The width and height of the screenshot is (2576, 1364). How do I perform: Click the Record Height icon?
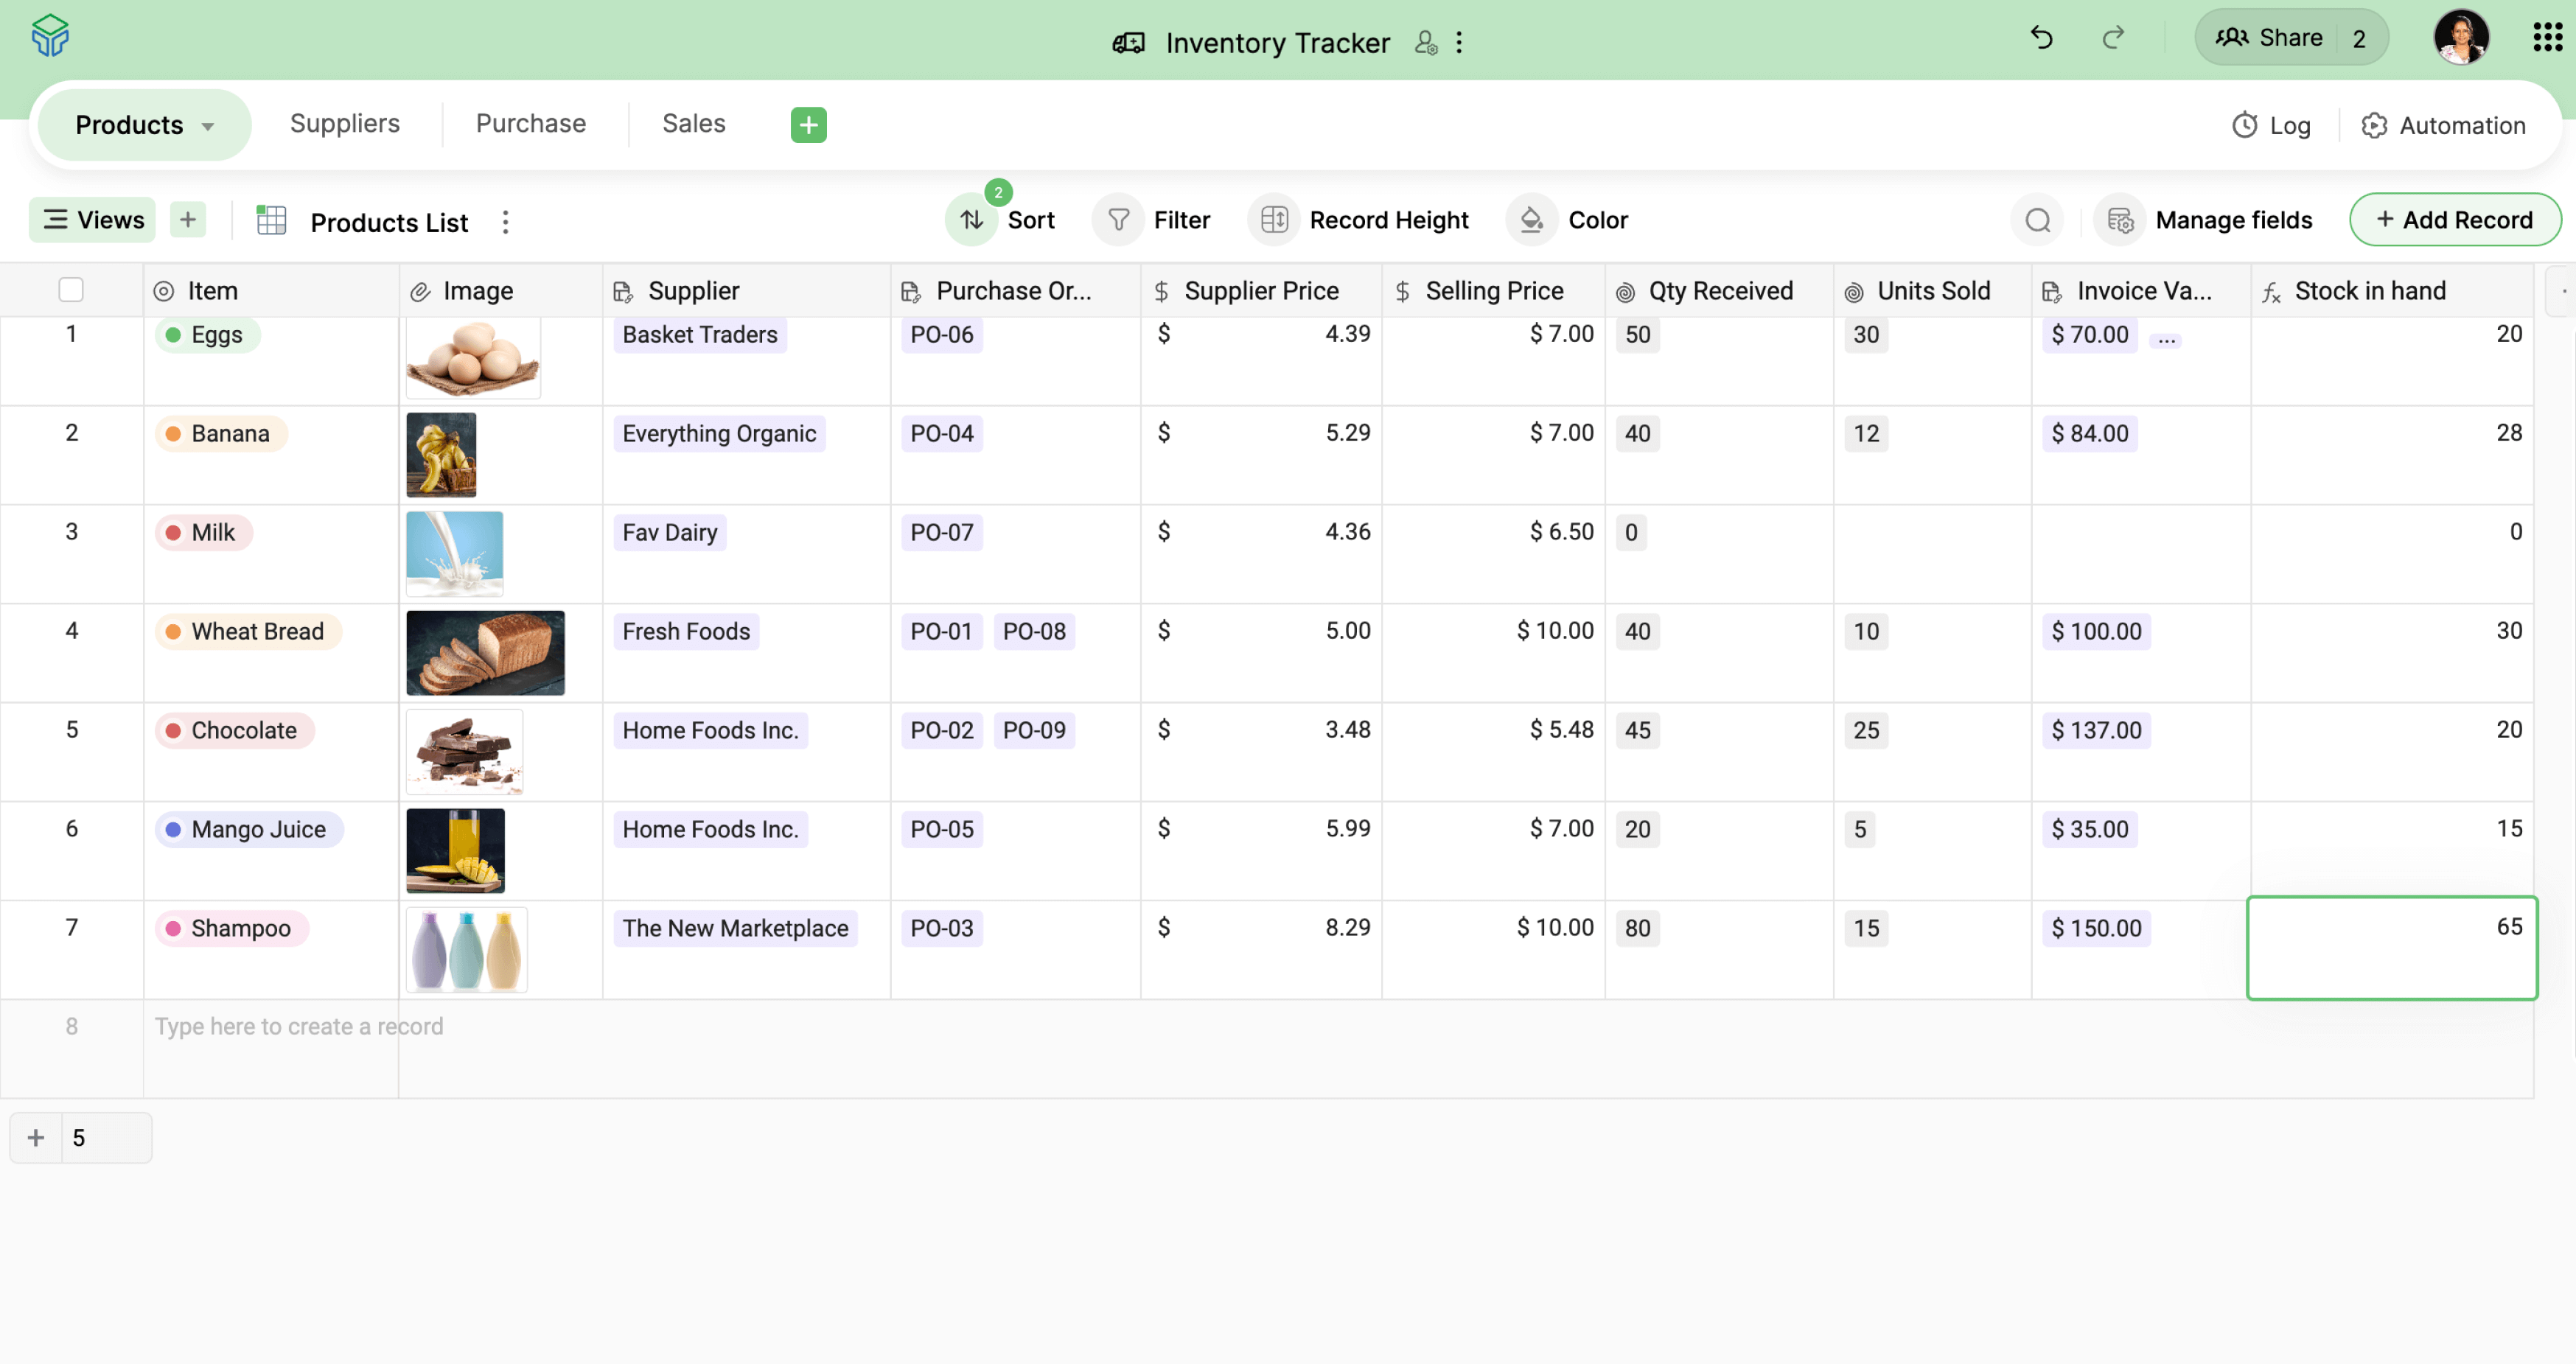[x=1274, y=220]
